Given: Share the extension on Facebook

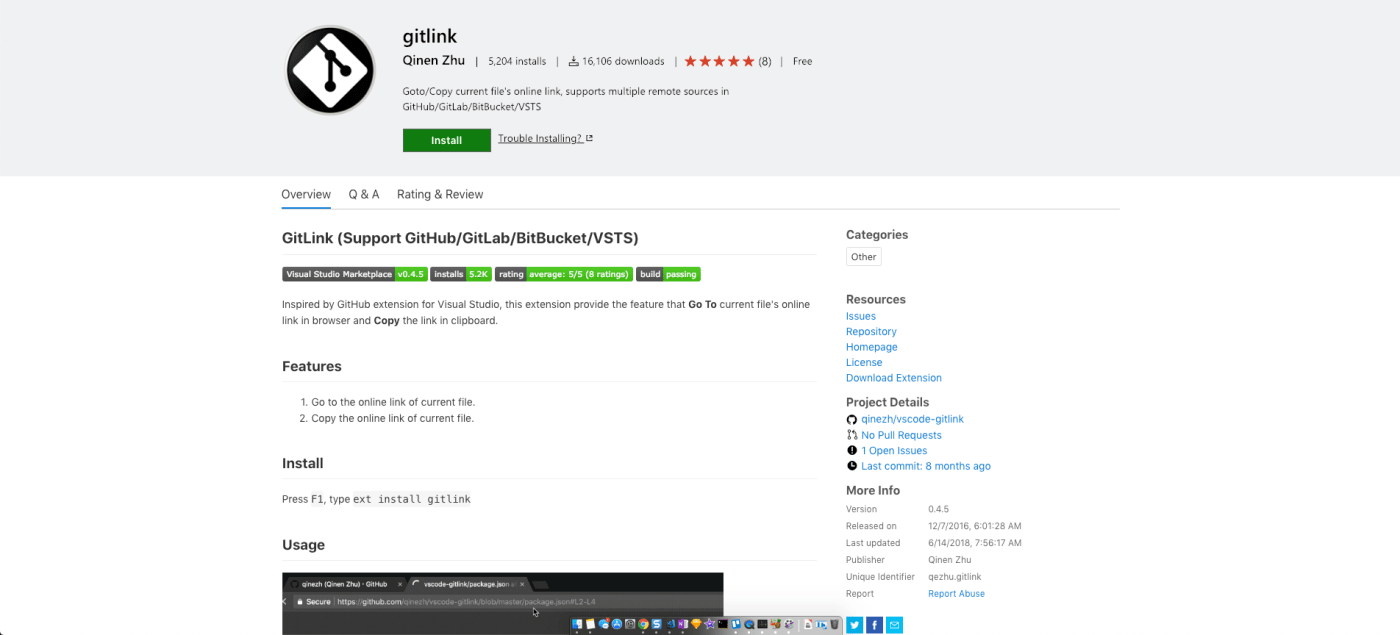Looking at the screenshot, I should pos(874,625).
